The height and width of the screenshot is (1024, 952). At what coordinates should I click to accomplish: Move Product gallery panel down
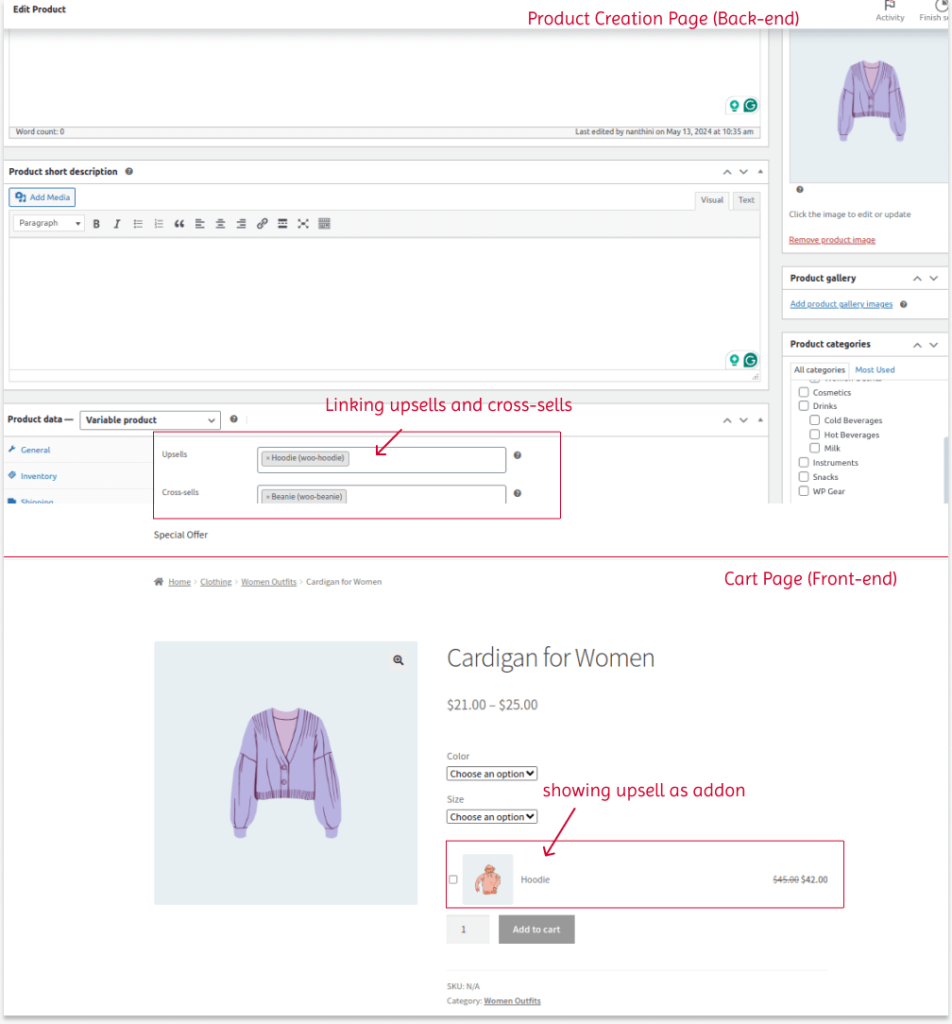click(x=934, y=278)
